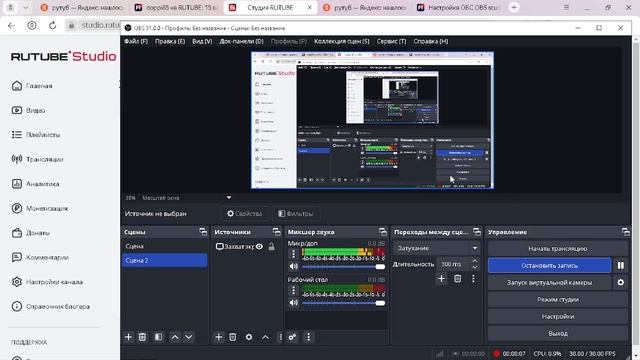Open OBS Настройки button
The image size is (640, 360).
point(558,316)
